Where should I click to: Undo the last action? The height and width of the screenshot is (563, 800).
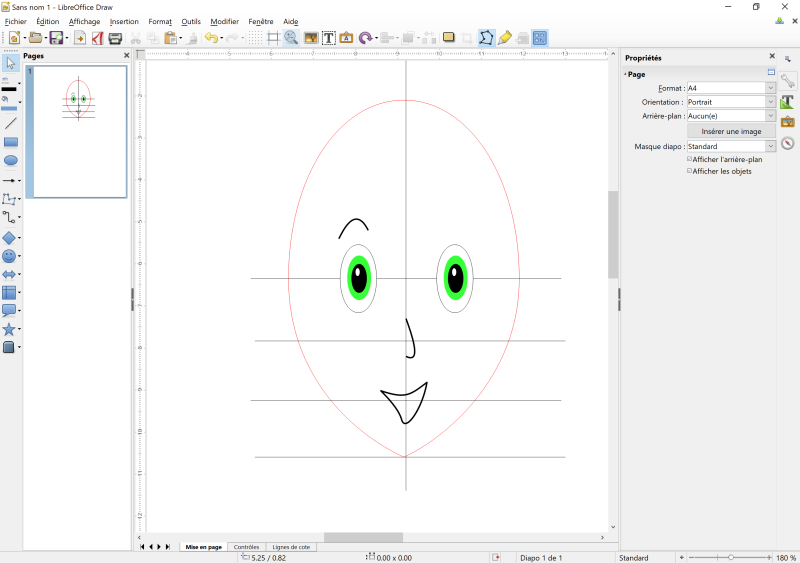pyautogui.click(x=211, y=38)
